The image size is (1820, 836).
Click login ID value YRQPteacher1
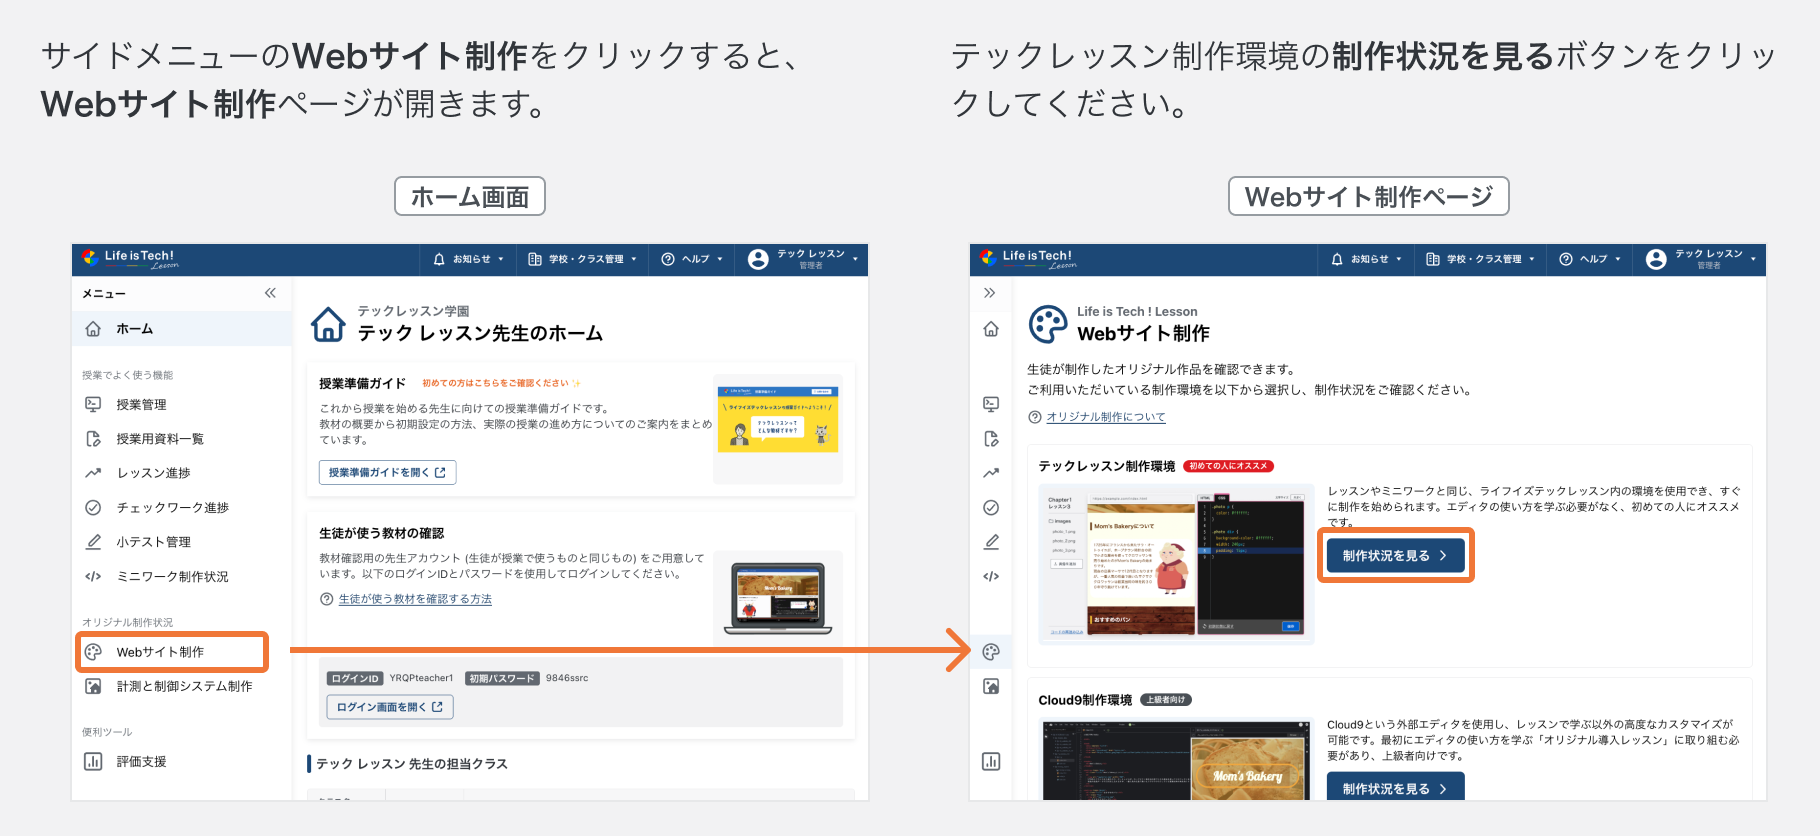coord(421,678)
